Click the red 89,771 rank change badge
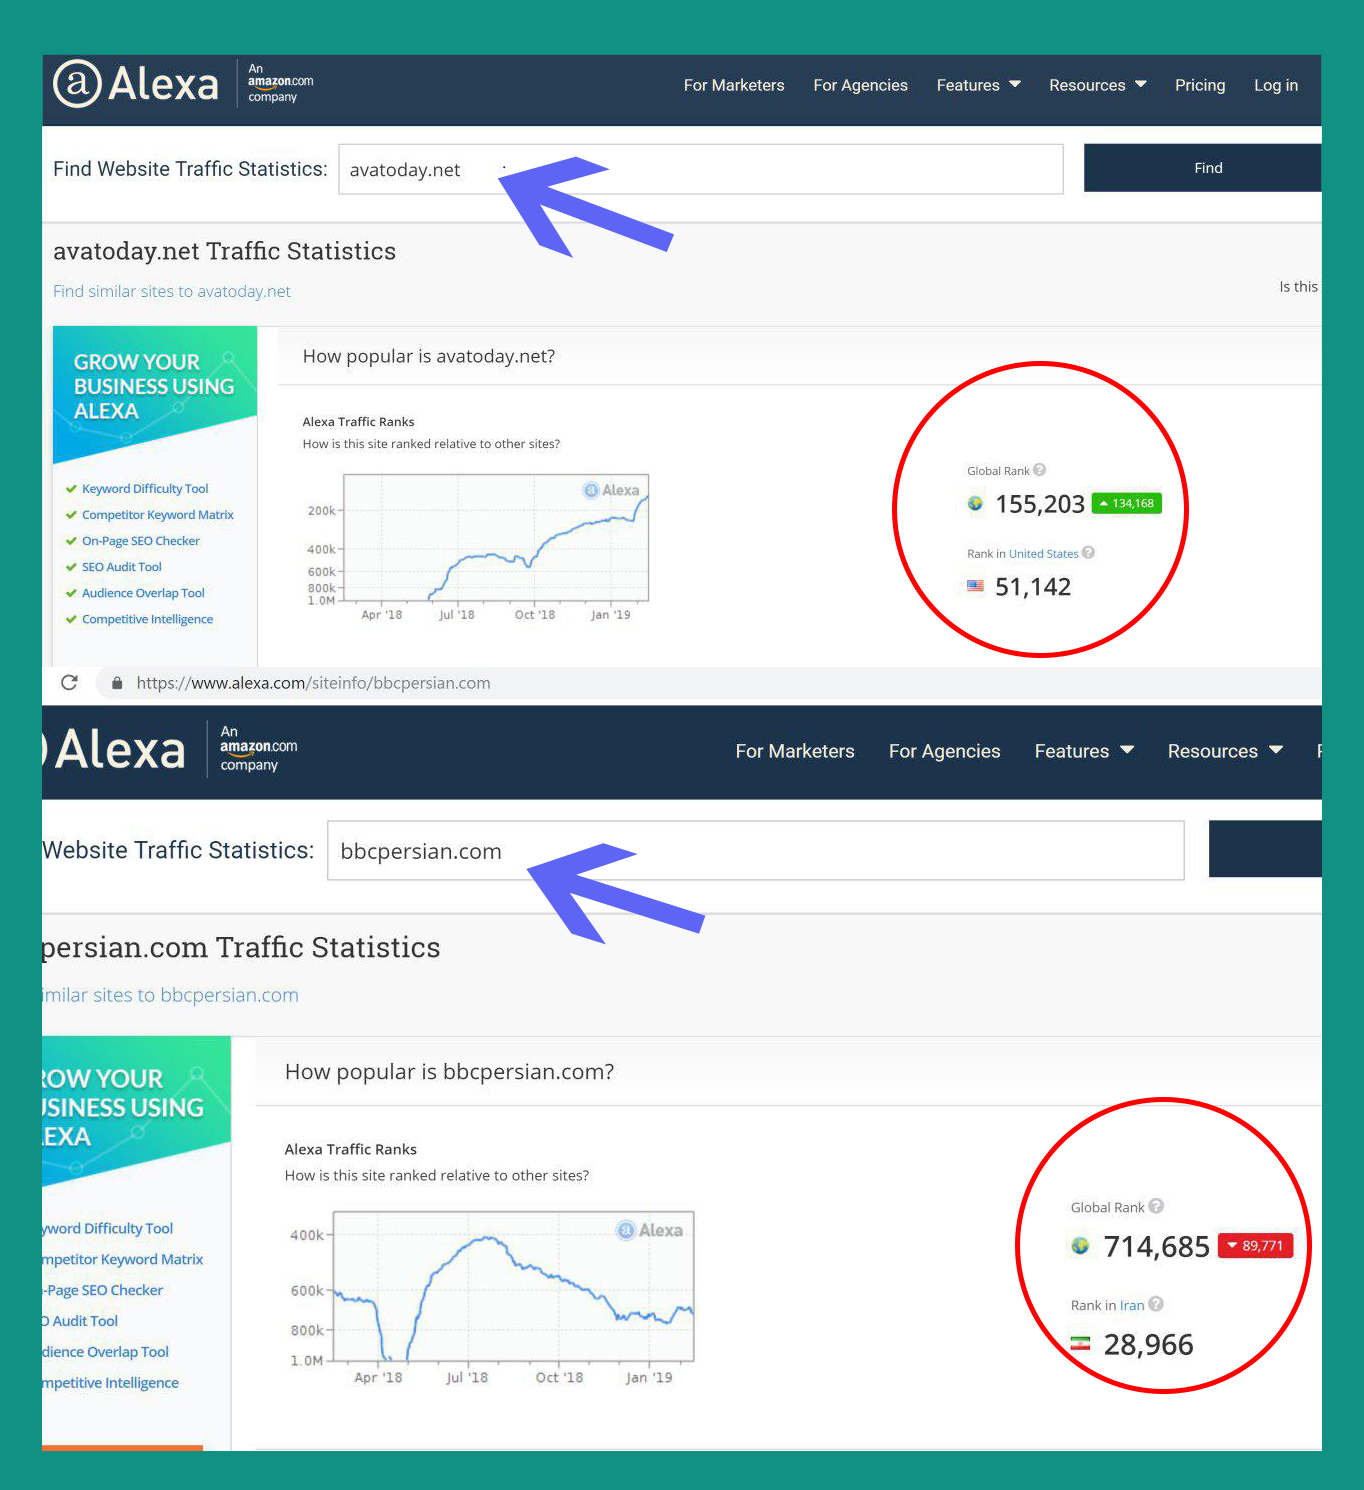The height and width of the screenshot is (1490, 1364). [x=1256, y=1246]
